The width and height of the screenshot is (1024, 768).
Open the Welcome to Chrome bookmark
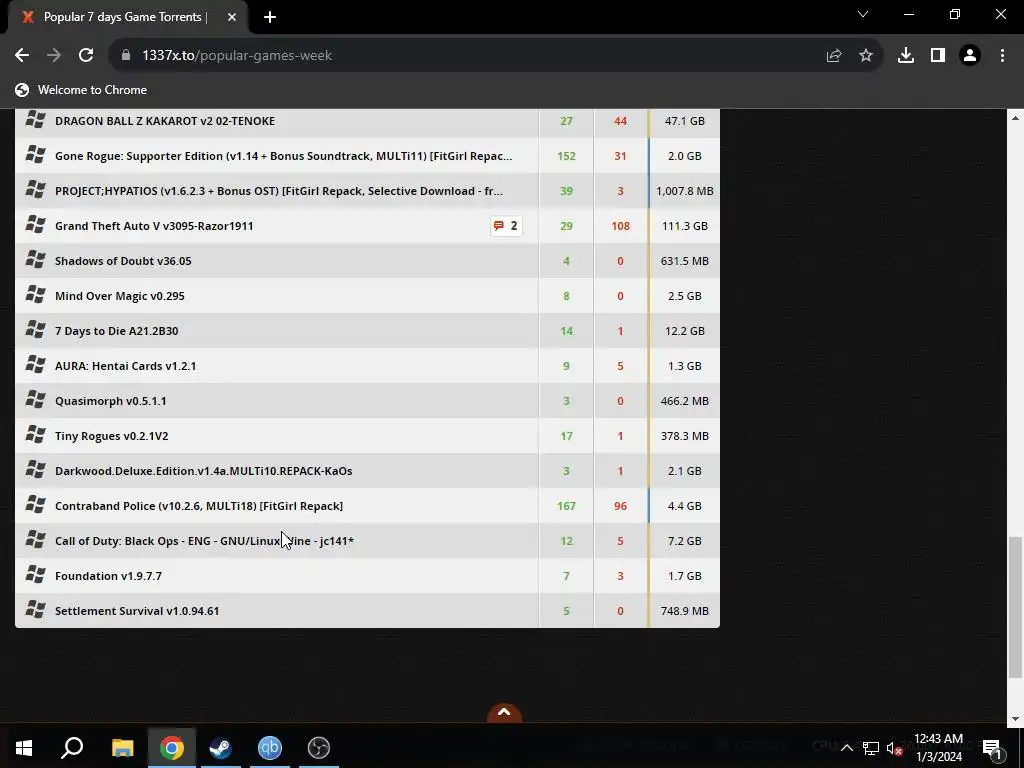(x=81, y=90)
